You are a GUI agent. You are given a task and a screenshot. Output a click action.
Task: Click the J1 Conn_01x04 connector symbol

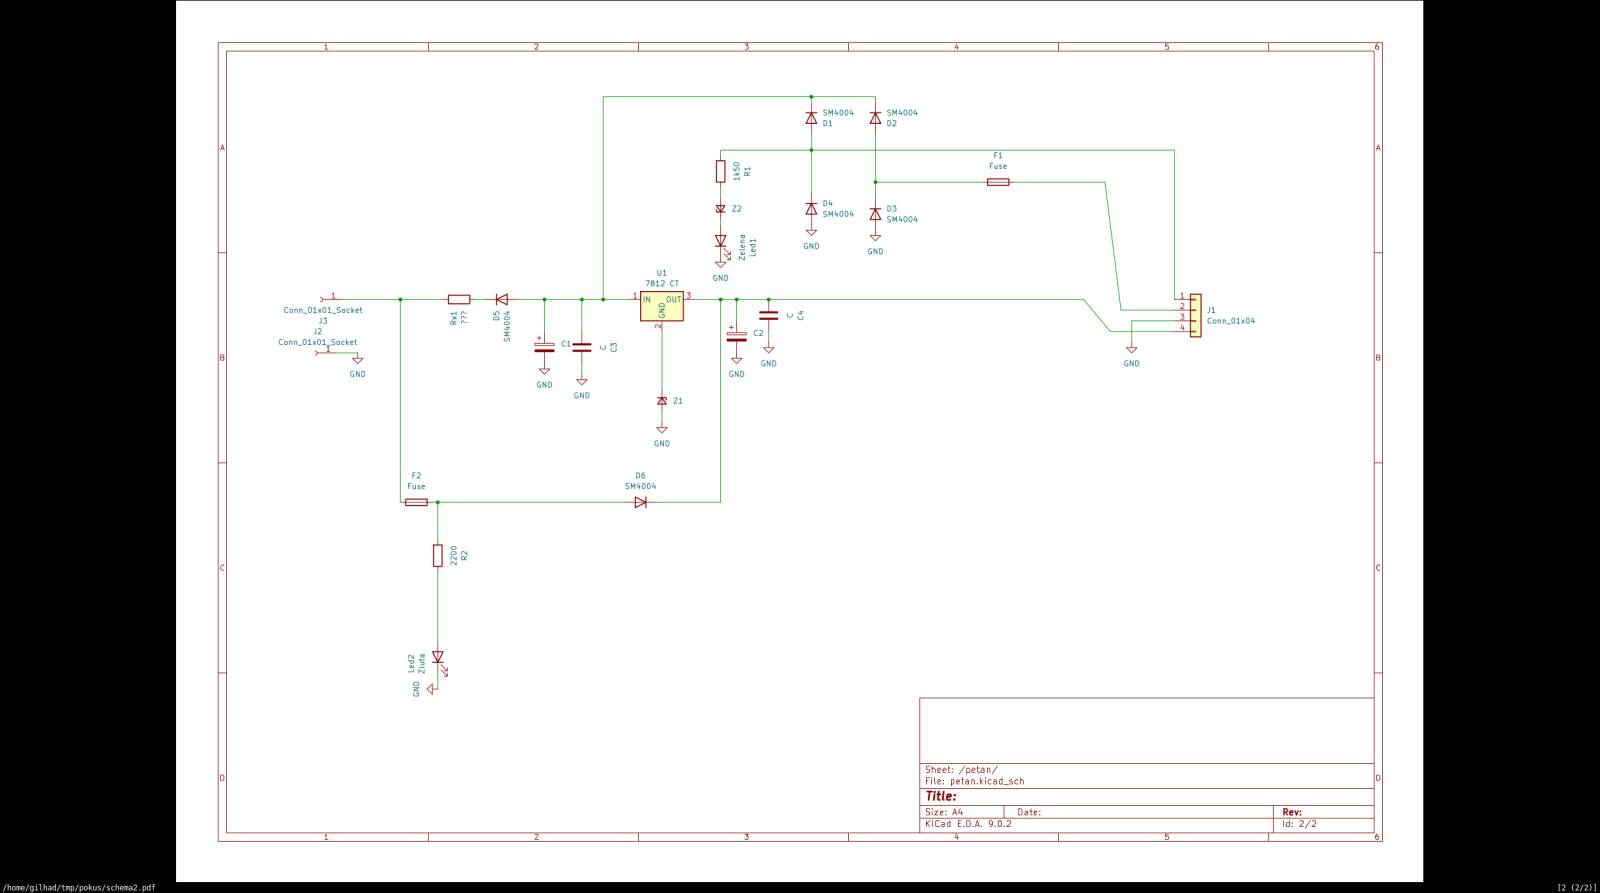coord(1195,315)
